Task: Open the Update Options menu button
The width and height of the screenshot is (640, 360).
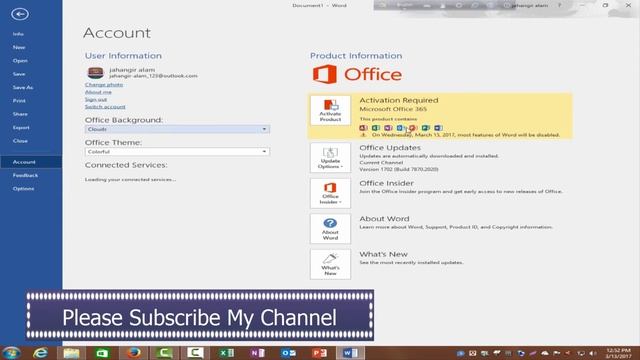Action: coord(330,158)
